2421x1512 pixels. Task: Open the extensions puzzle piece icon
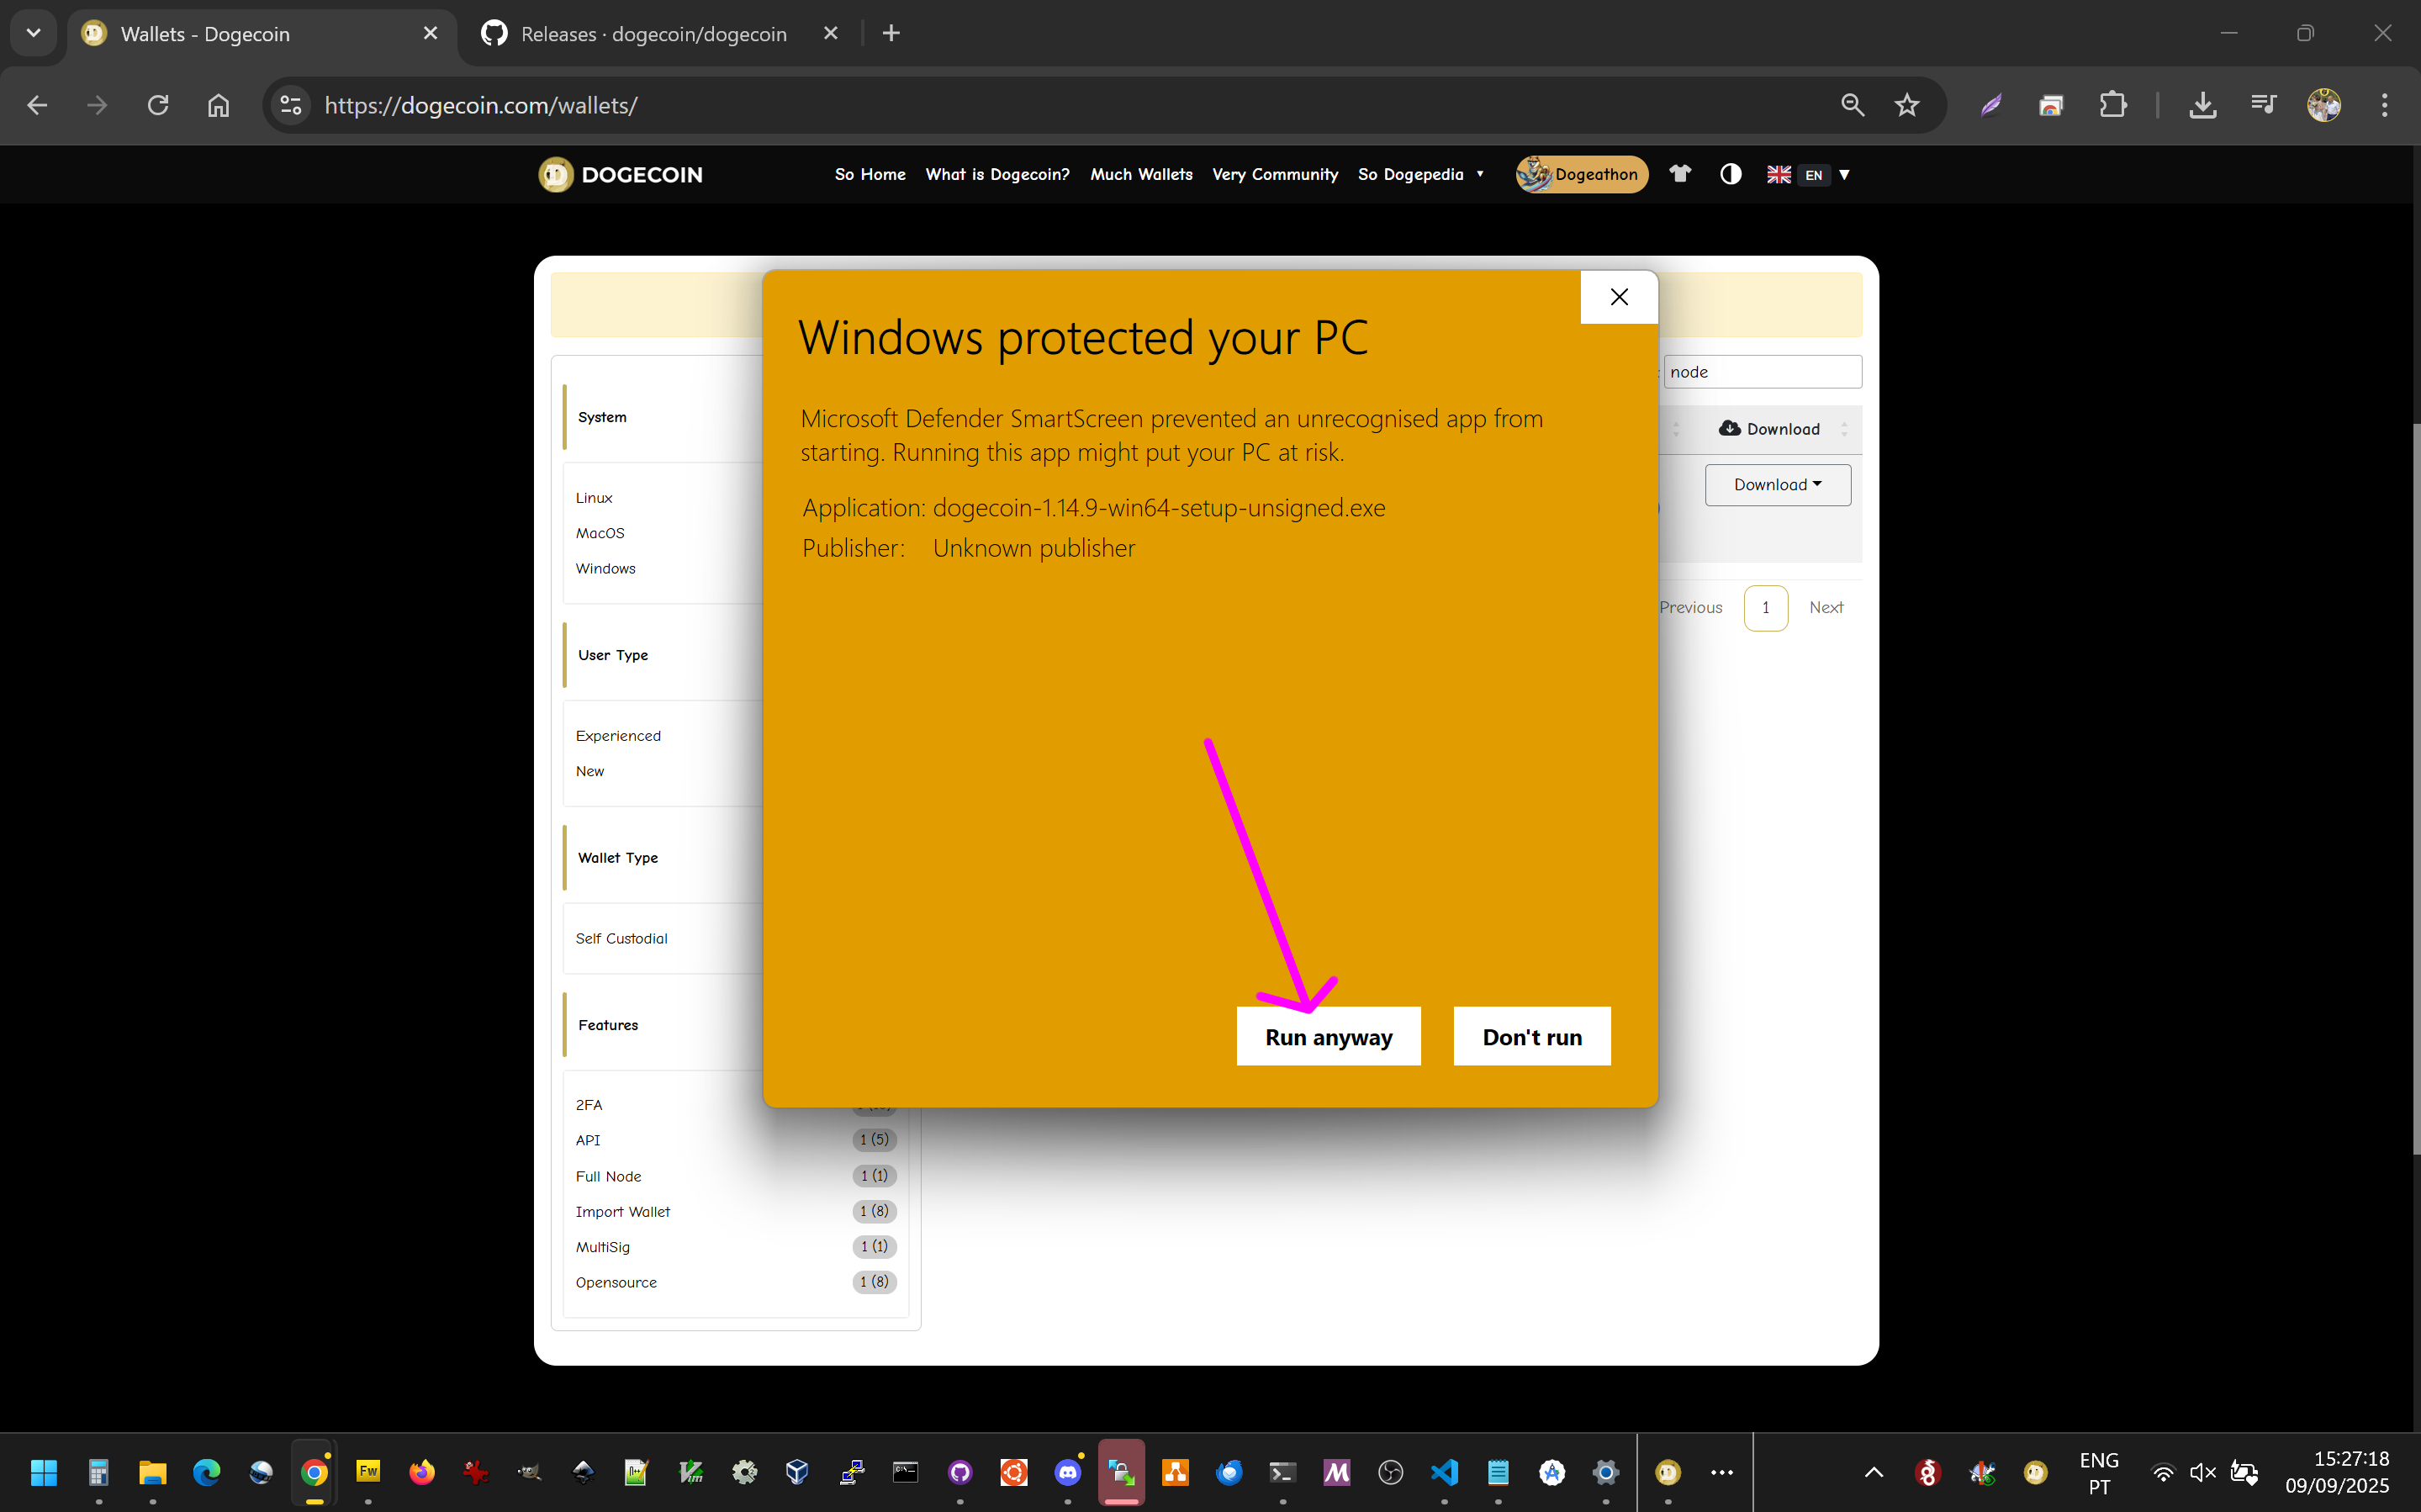tap(2112, 105)
